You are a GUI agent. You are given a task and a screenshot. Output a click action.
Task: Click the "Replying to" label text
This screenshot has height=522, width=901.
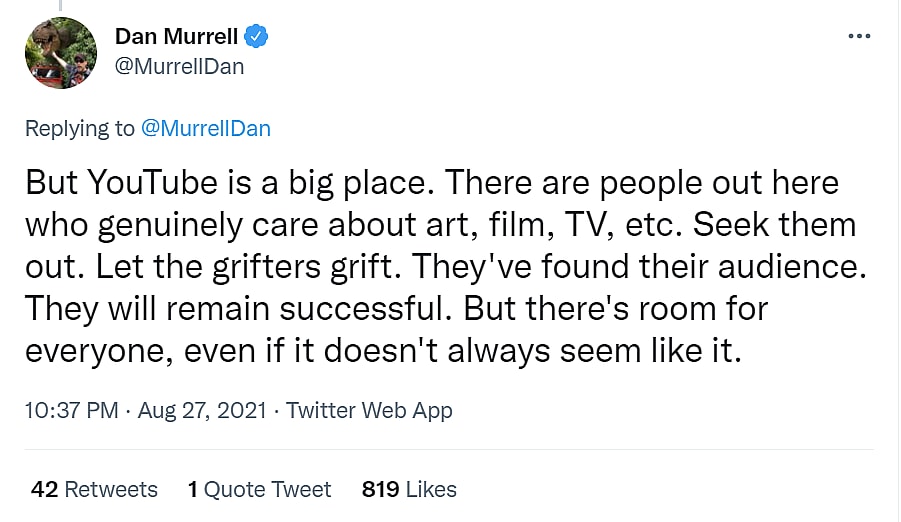click(x=79, y=128)
